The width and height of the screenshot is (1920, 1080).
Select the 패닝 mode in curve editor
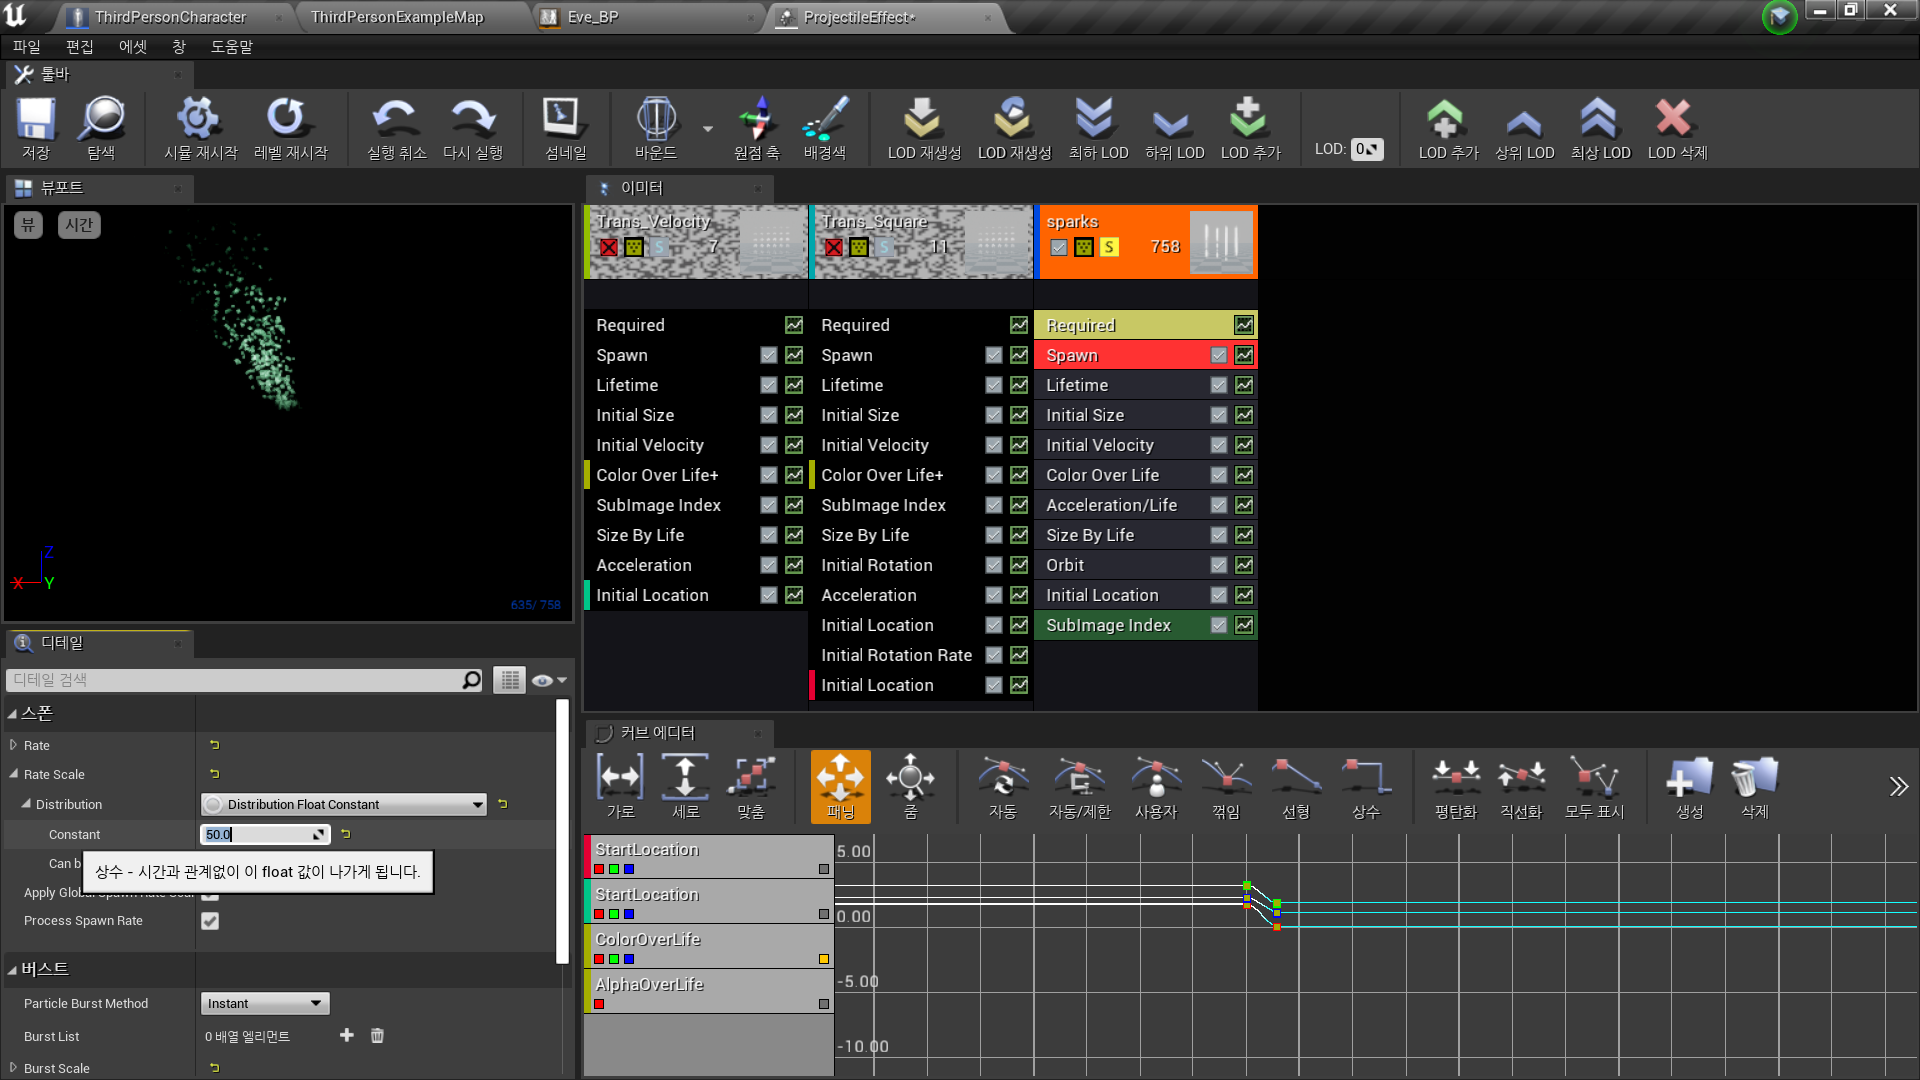pos(840,787)
